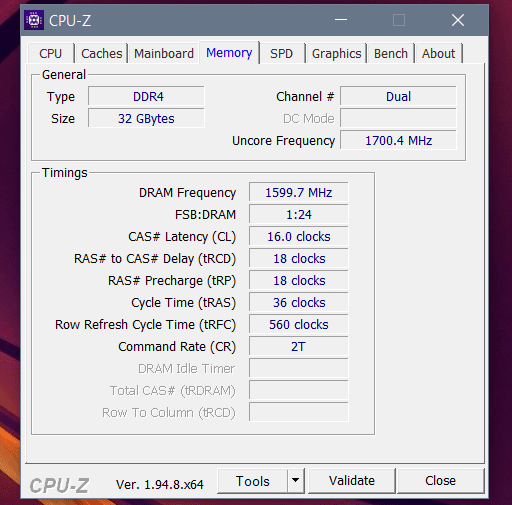512x505 pixels.
Task: Click the DRAM Frequency value 1599.7 MHz
Action: 299,193
